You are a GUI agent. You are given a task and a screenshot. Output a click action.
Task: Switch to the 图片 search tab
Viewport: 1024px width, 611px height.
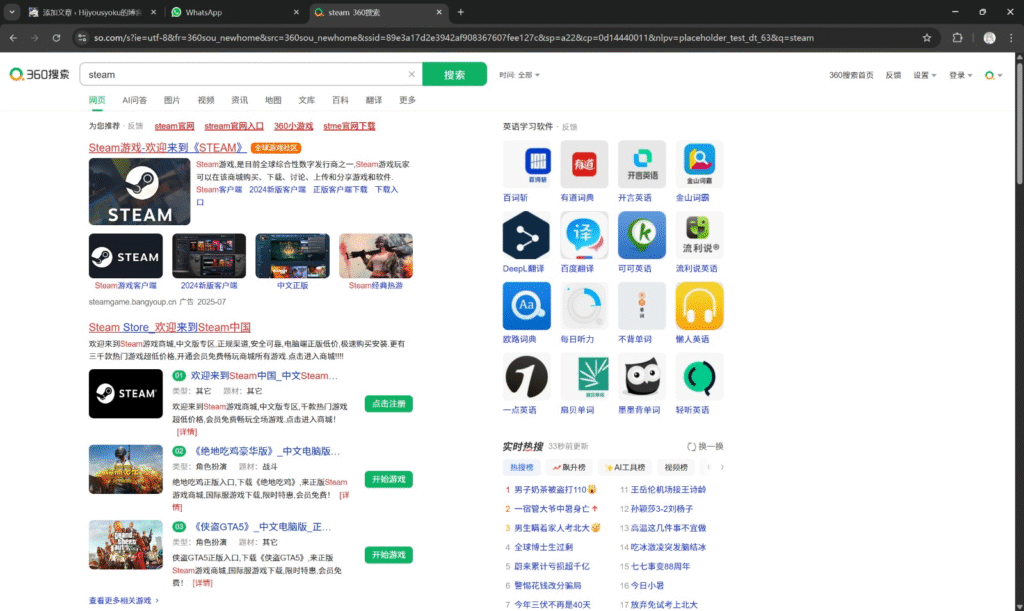click(x=172, y=100)
